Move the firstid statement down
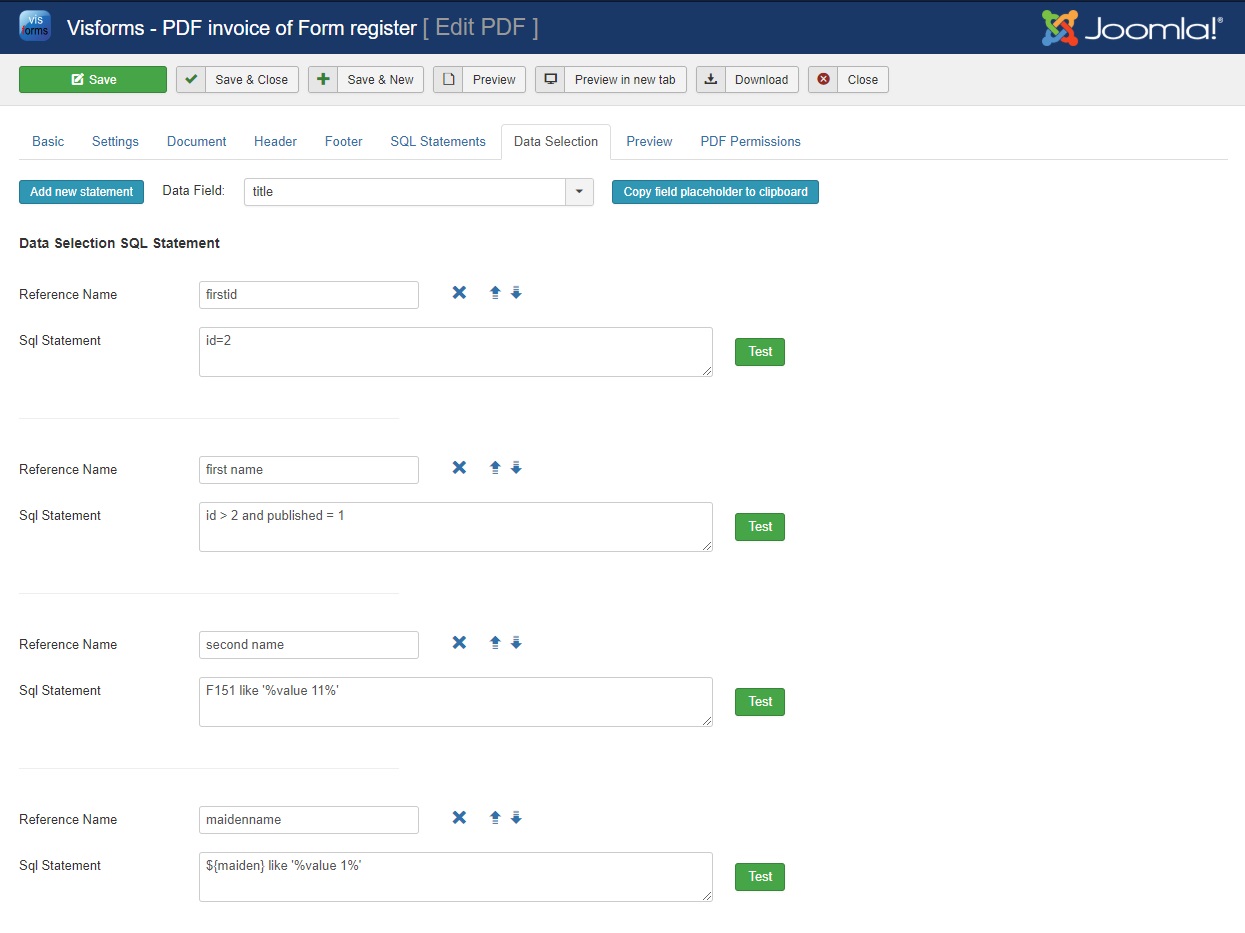Image resolution: width=1245 pixels, height=933 pixels. (x=516, y=293)
